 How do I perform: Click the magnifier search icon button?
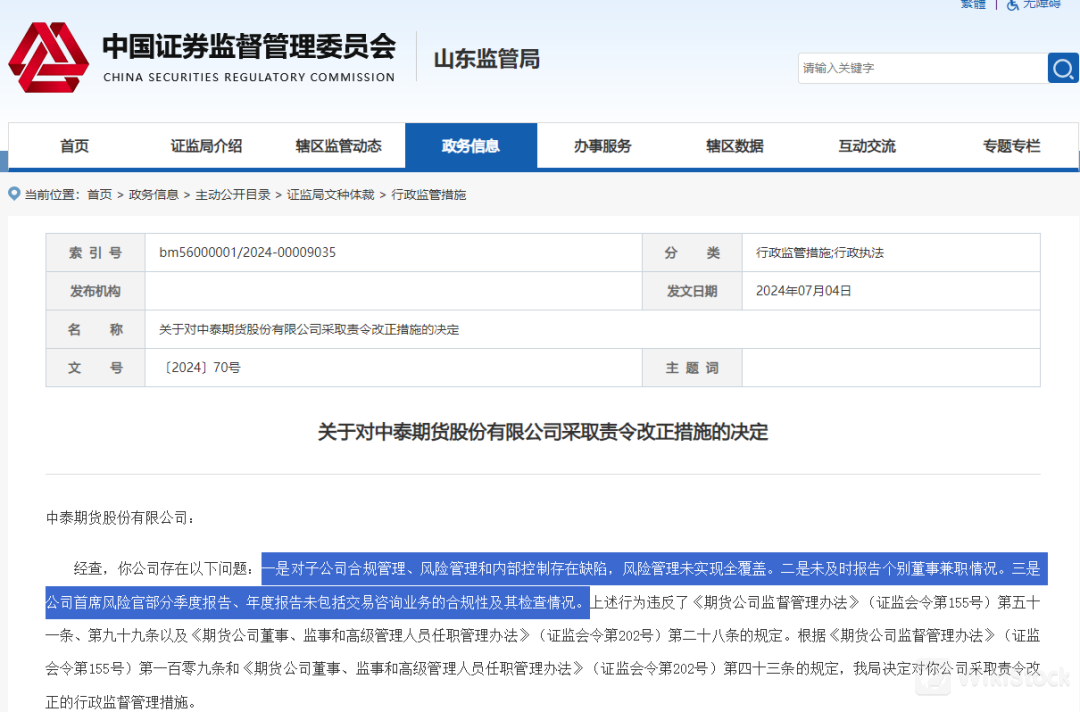point(1063,68)
